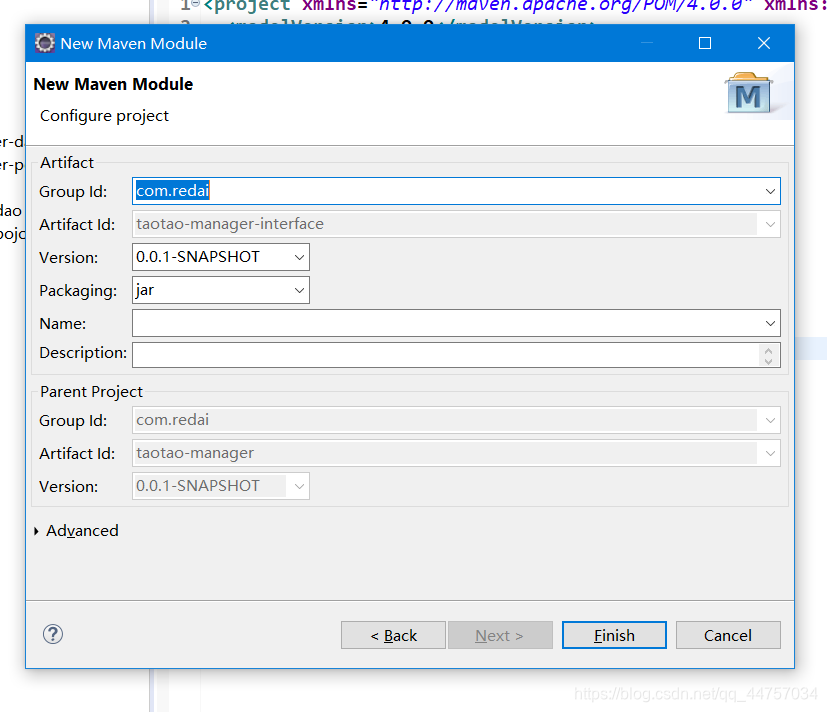Click the Maven M folder icon
827x712 pixels.
coord(749,93)
